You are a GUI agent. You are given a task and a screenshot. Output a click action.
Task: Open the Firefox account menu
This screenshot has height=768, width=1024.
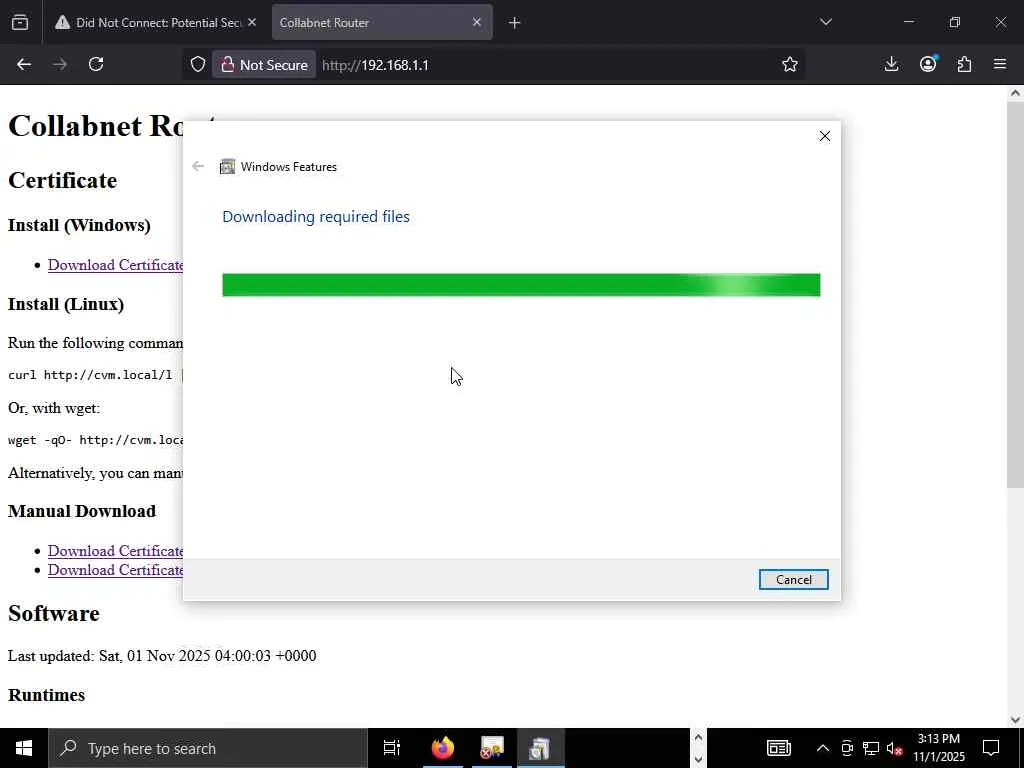point(928,64)
